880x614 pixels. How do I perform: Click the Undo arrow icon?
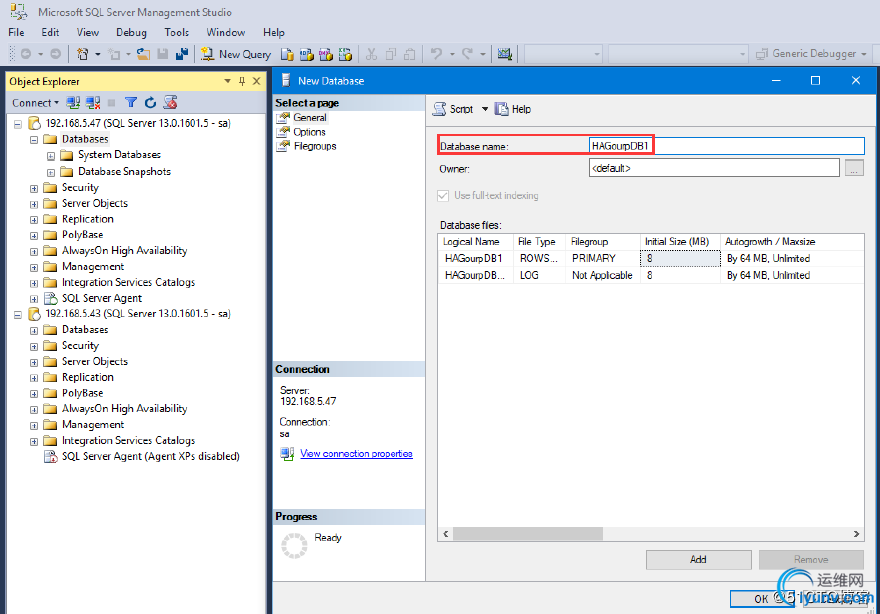tap(436, 54)
